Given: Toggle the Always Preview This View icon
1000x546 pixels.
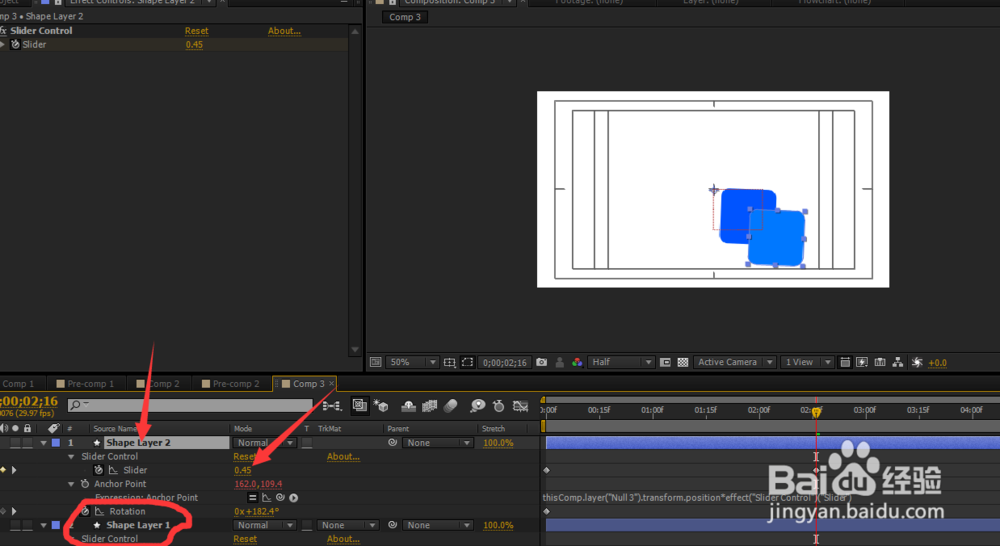Looking at the screenshot, I should pos(375,362).
